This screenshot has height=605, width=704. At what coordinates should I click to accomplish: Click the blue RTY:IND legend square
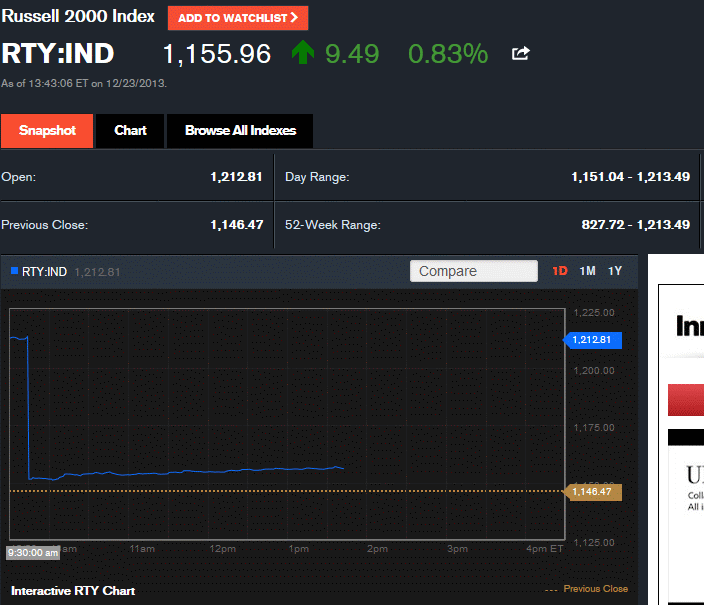click(x=14, y=271)
